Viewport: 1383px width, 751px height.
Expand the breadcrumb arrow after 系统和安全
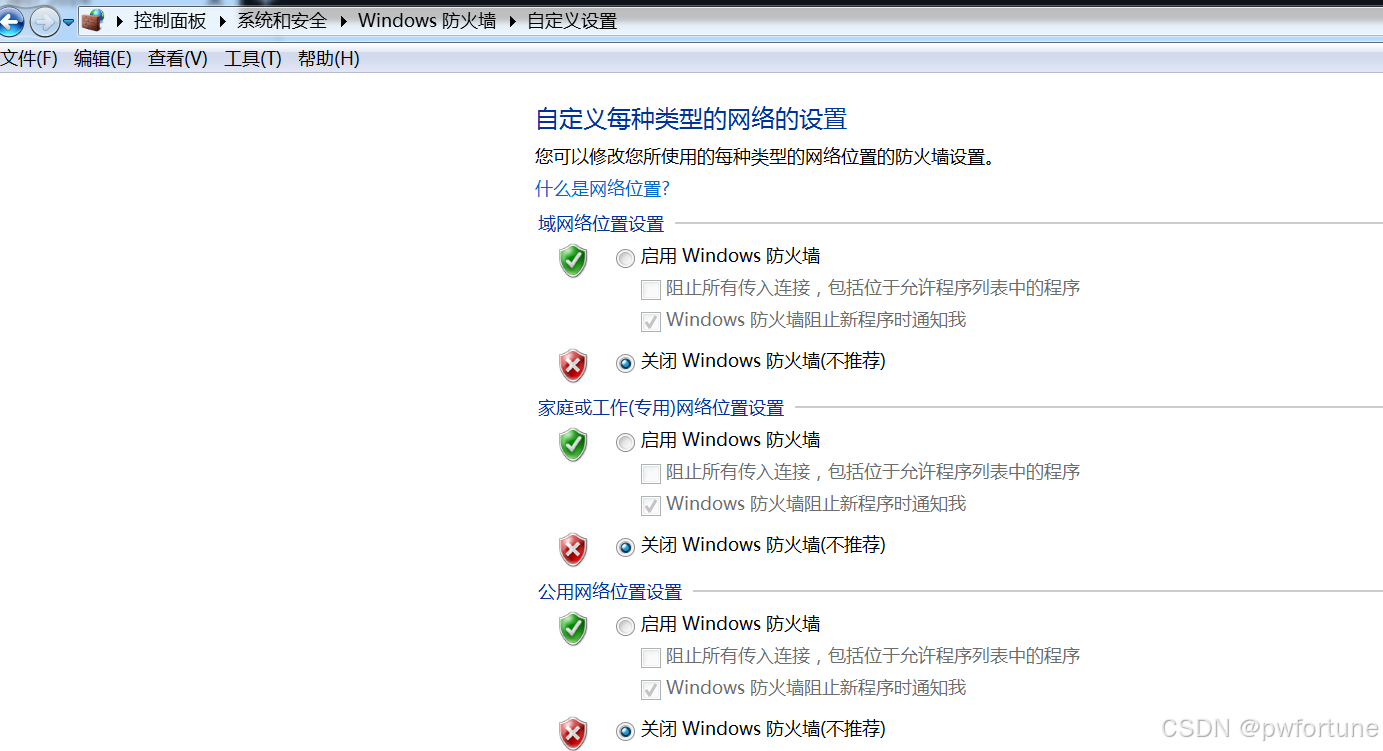click(x=342, y=21)
